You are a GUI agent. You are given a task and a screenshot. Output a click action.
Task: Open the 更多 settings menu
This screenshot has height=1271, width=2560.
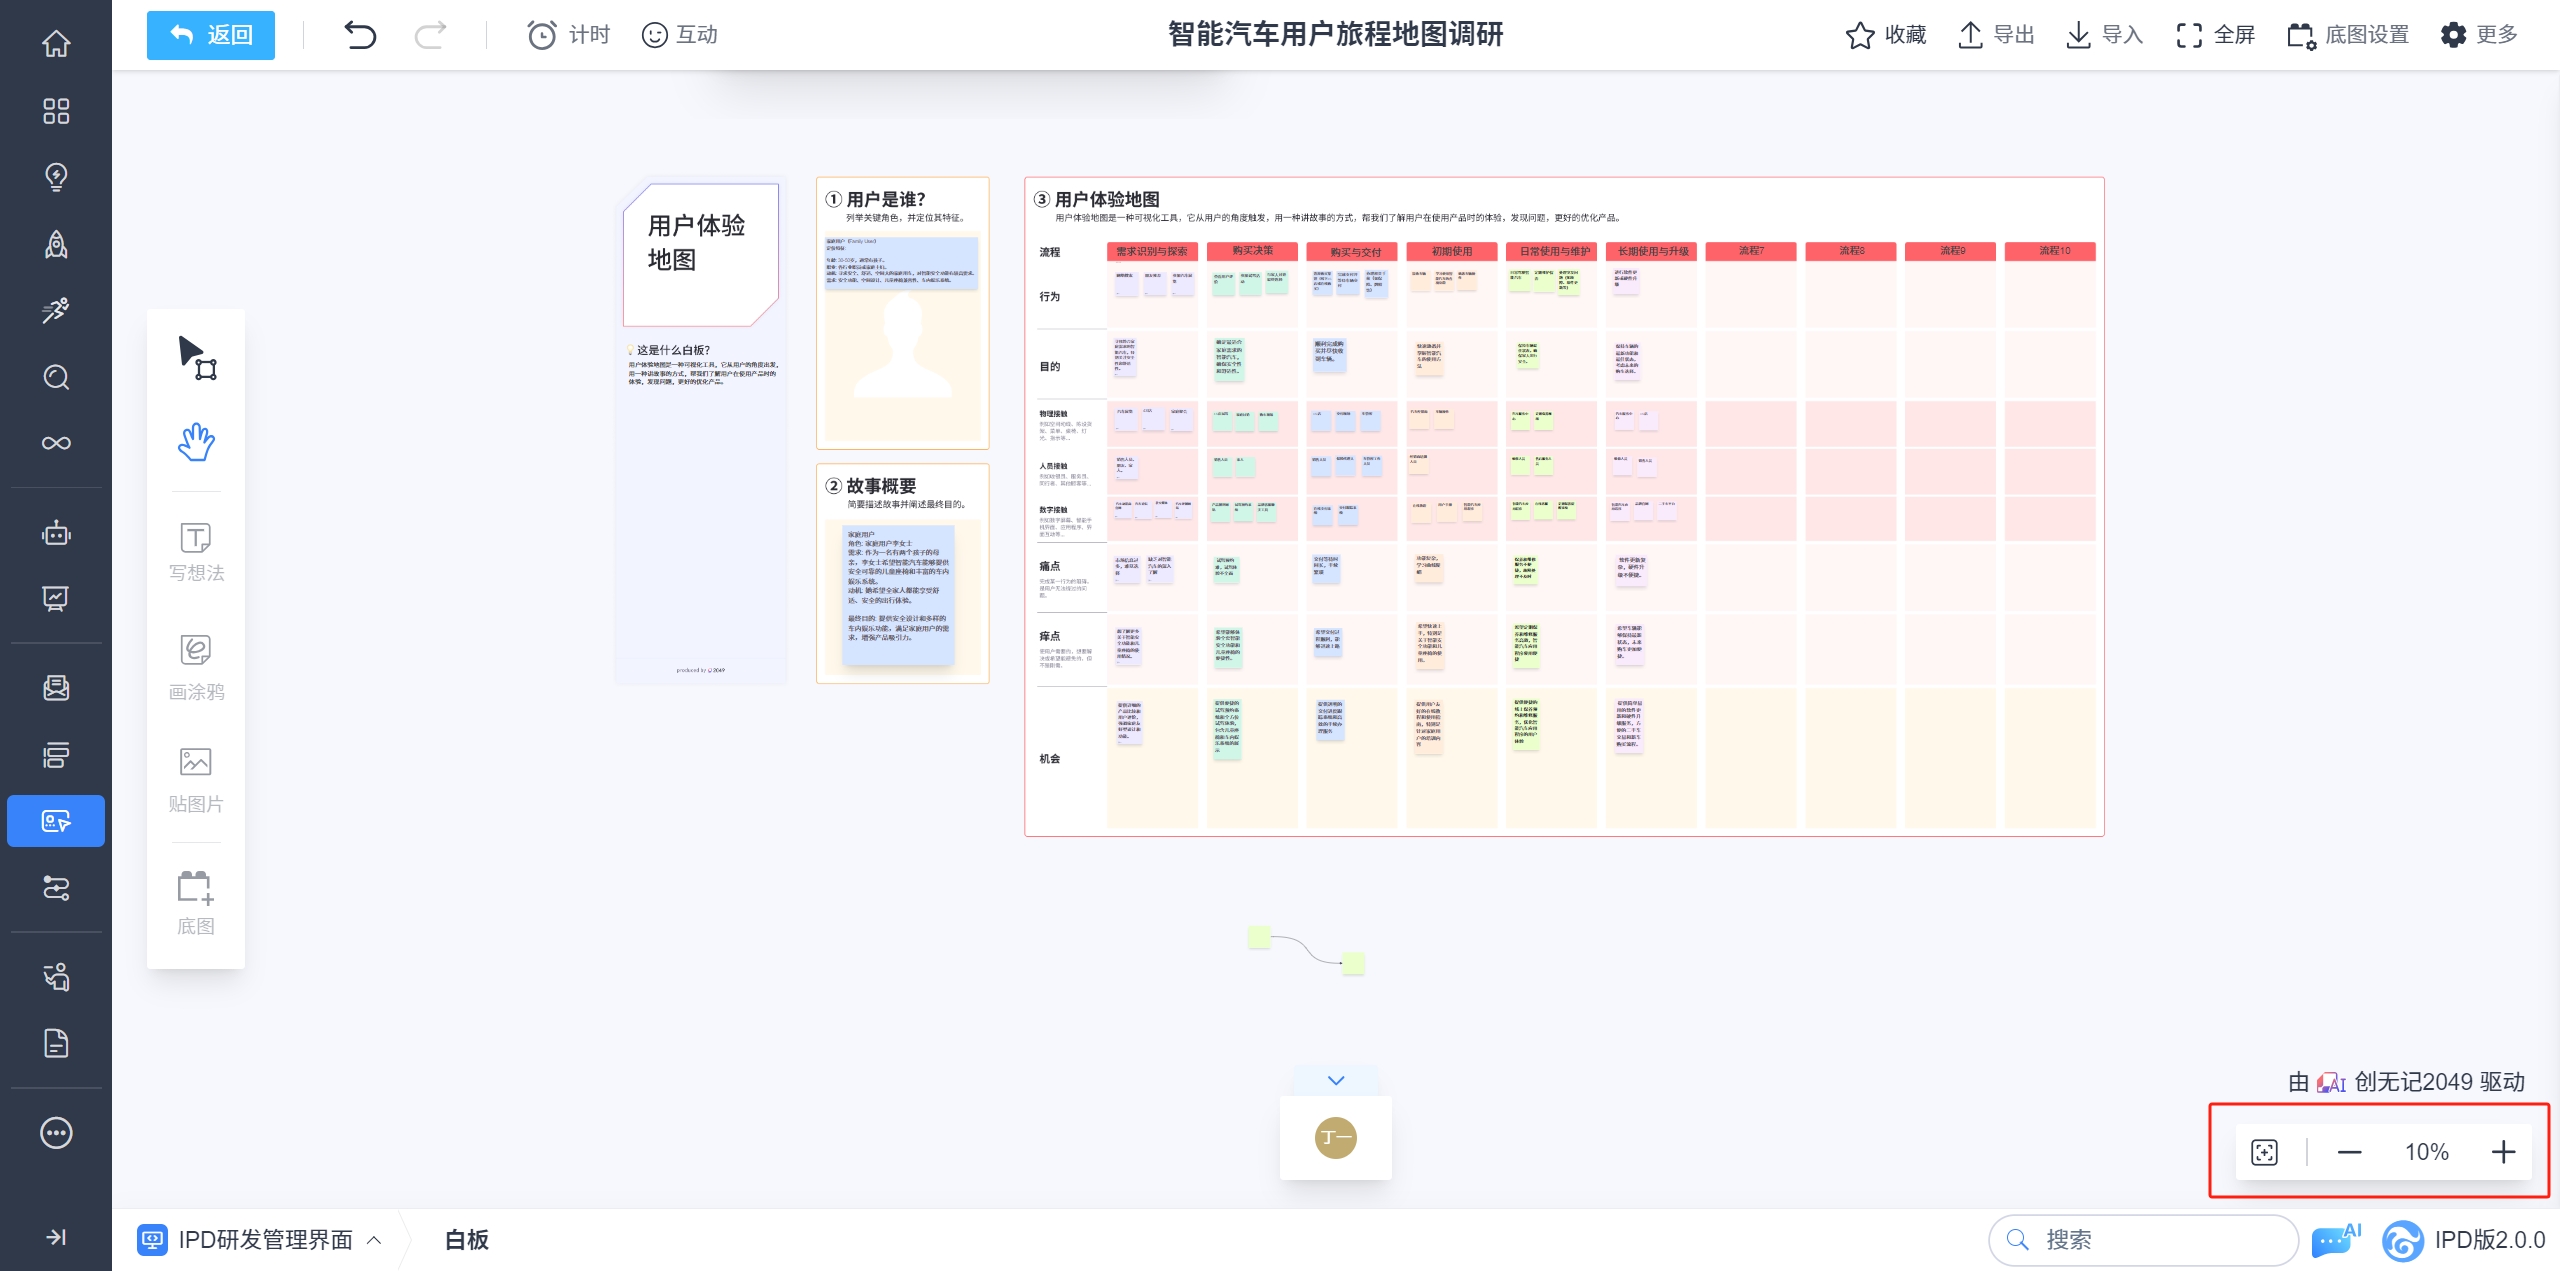pos(2478,35)
